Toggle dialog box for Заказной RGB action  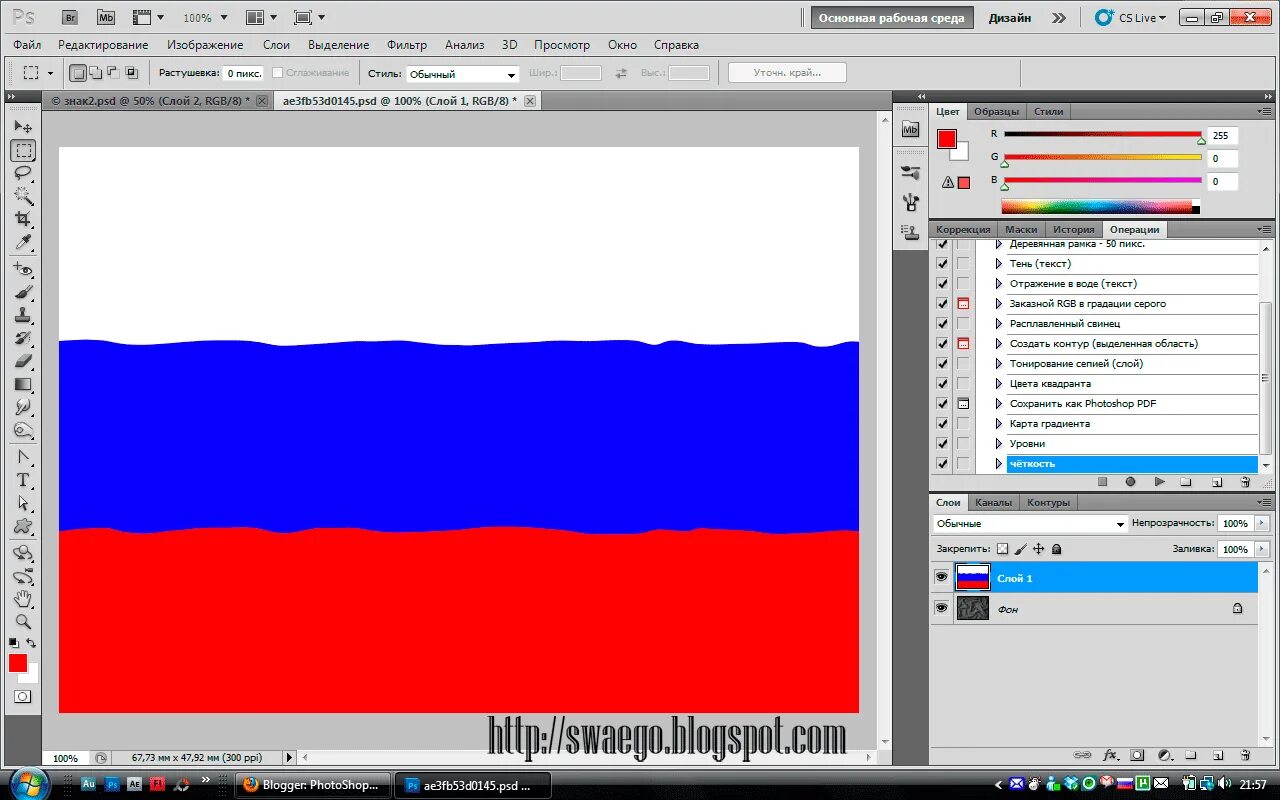[963, 304]
